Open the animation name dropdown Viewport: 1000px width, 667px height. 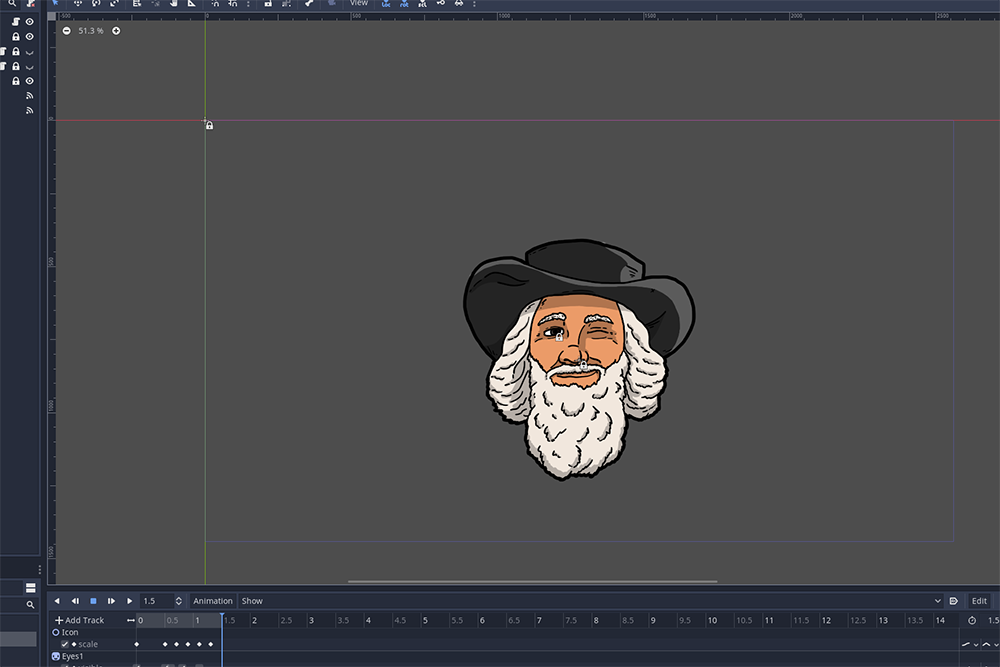click(590, 601)
